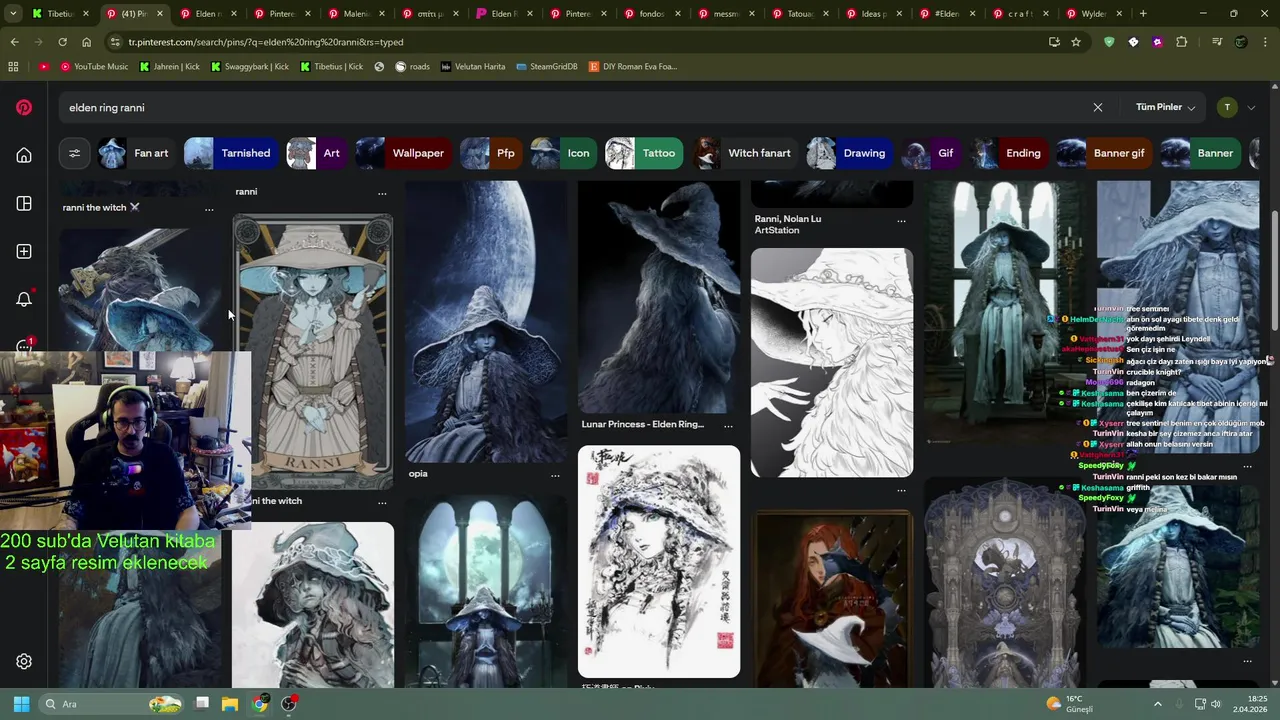The width and height of the screenshot is (1280, 720).
Task: Filter results by 'Tattoo' chip
Action: [645, 153]
